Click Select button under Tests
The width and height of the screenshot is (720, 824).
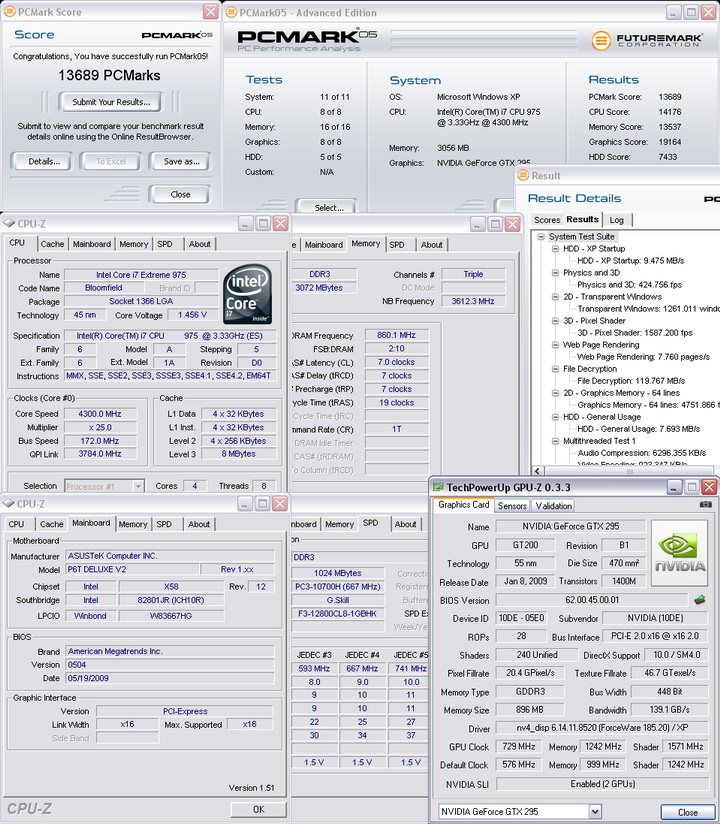[x=326, y=207]
